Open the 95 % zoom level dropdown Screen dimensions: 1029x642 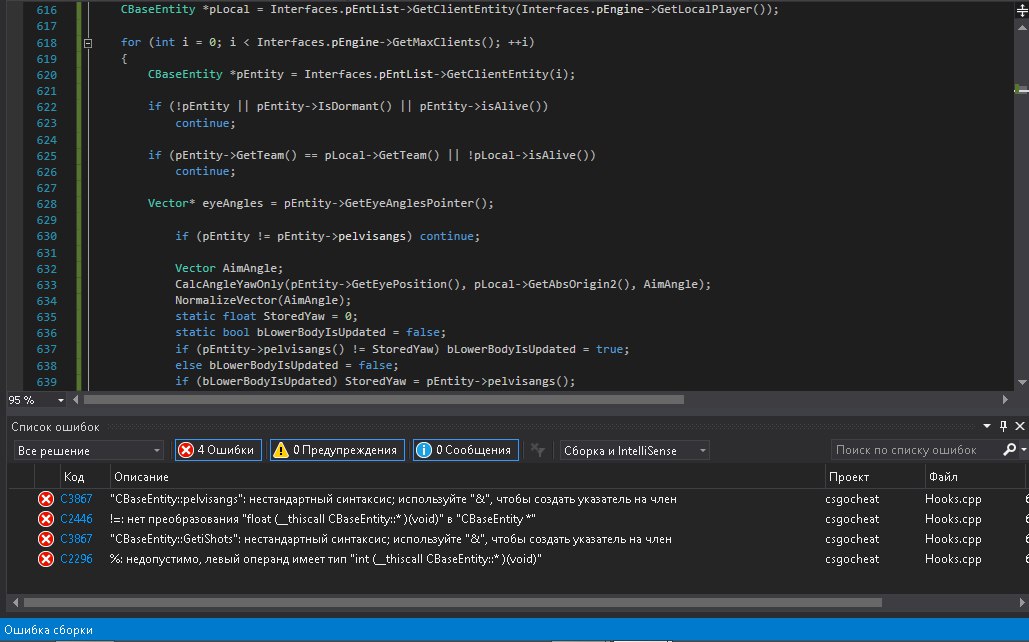coord(62,400)
